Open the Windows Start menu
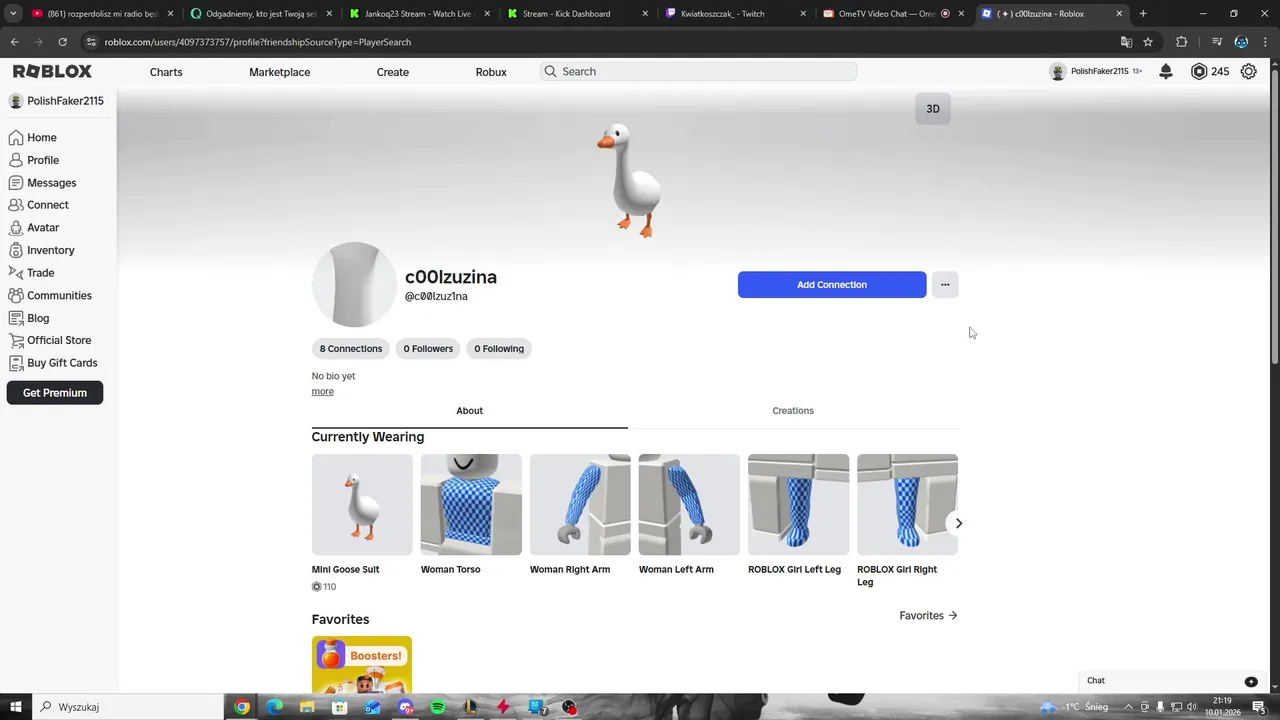The width and height of the screenshot is (1280, 720). click(16, 707)
